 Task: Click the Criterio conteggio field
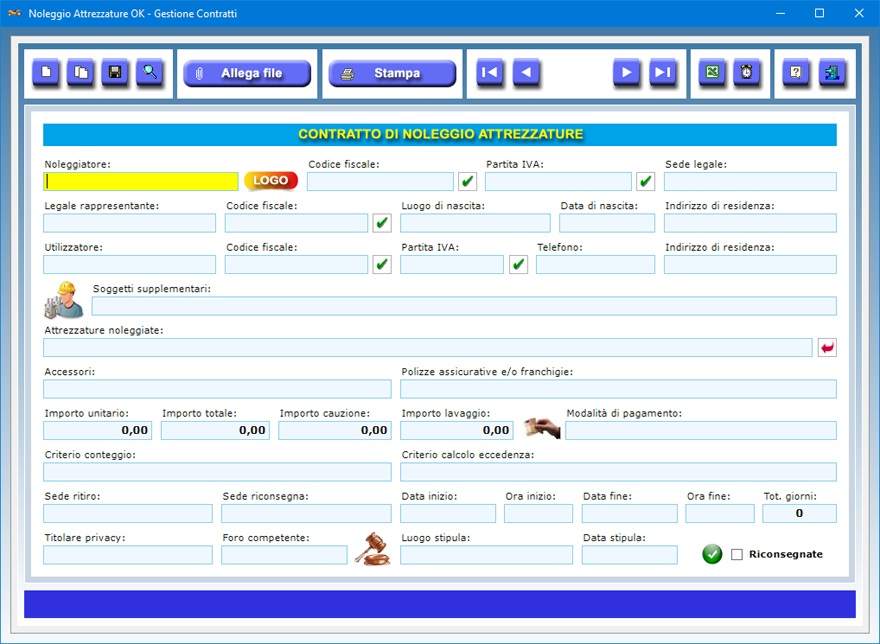(217, 472)
